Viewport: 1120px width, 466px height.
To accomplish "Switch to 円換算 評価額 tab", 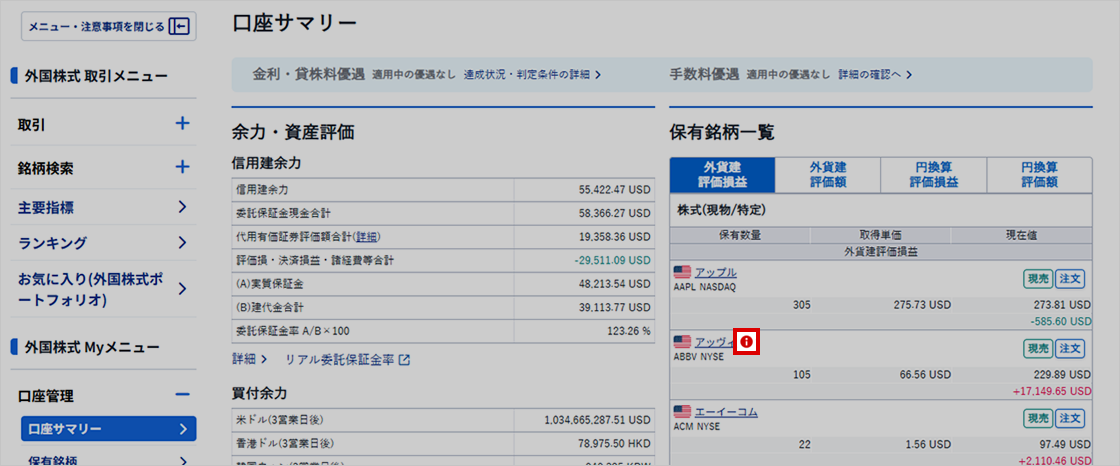I will pyautogui.click(x=1039, y=174).
